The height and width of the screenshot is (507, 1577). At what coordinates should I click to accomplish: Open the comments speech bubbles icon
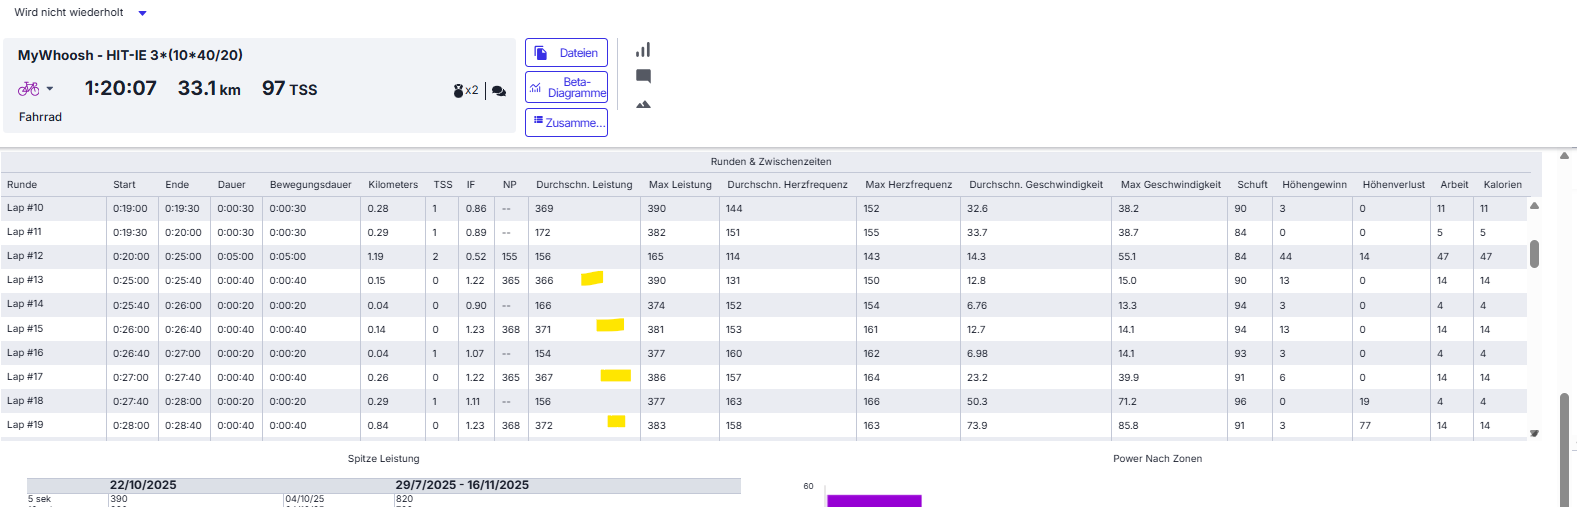[499, 91]
